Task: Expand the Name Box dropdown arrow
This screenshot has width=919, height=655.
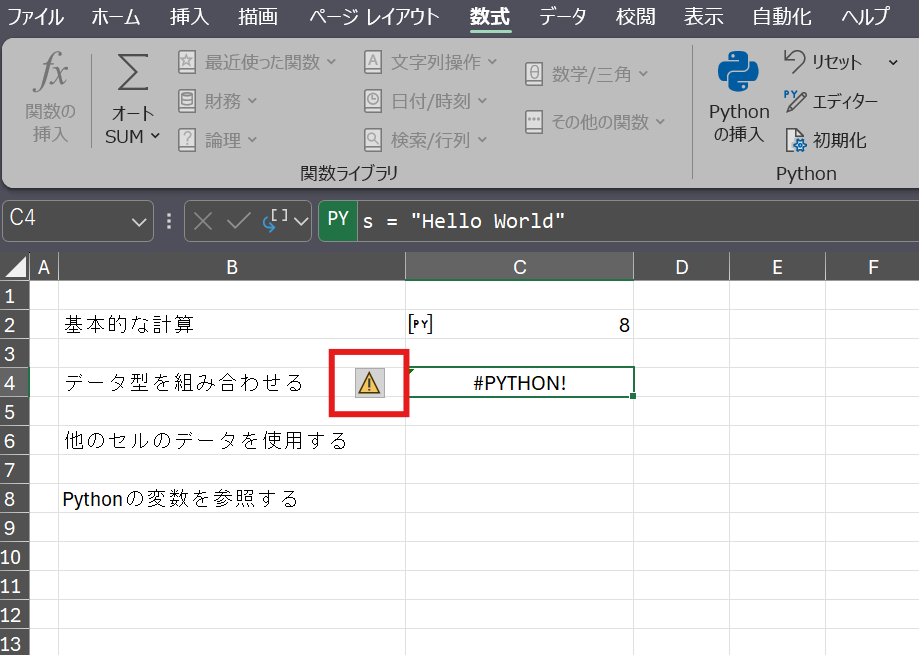Action: click(140, 222)
